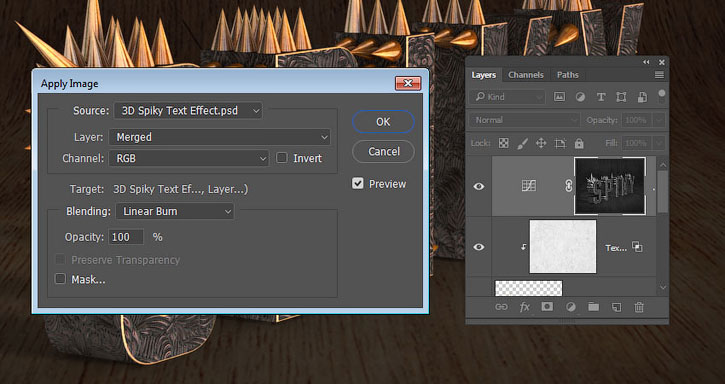Image resolution: width=725 pixels, height=384 pixels.
Task: Filter layers by pixel layer icon
Action: (x=559, y=97)
